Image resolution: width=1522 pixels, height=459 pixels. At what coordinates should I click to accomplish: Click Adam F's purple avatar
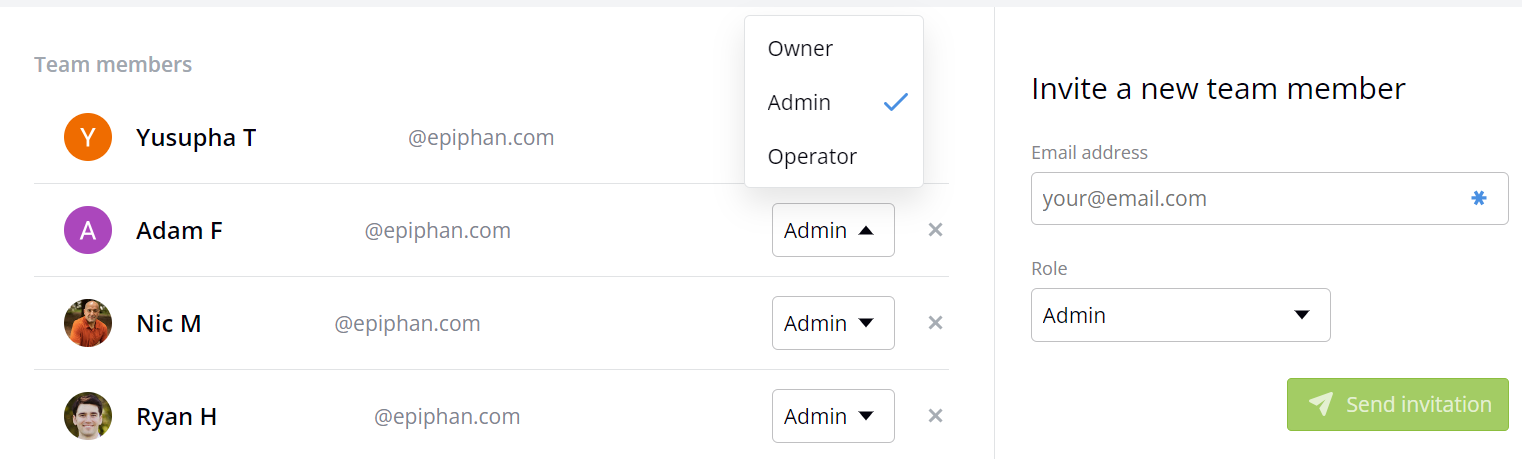88,230
